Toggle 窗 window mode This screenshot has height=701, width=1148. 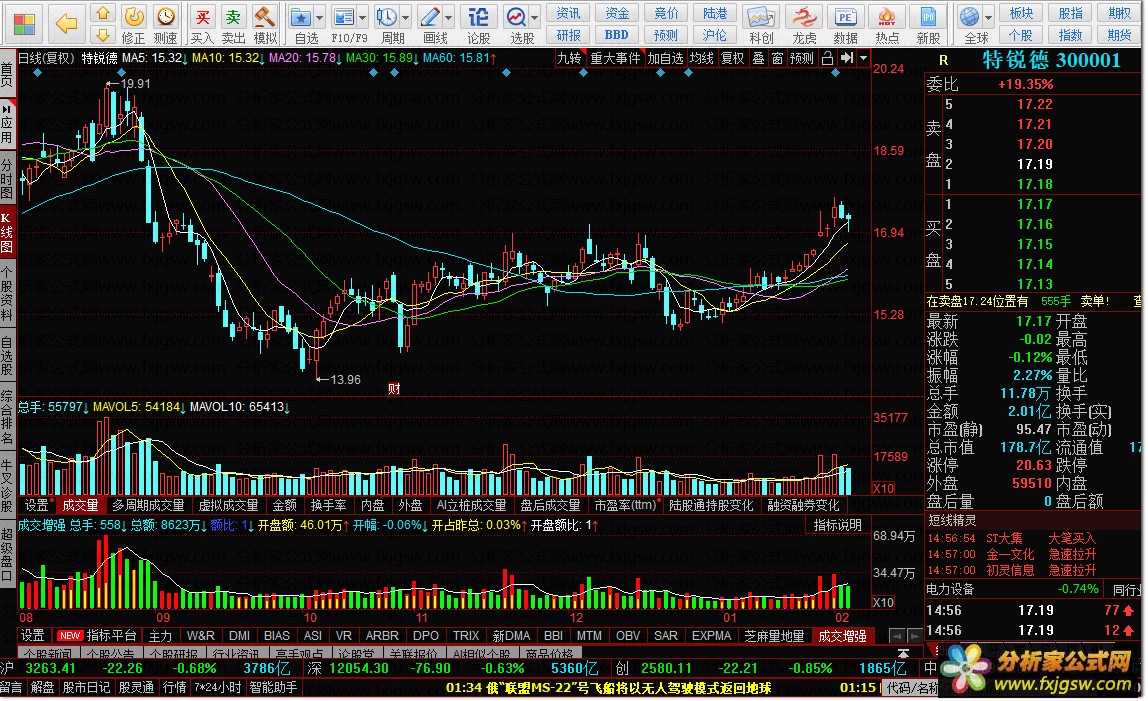click(x=777, y=58)
